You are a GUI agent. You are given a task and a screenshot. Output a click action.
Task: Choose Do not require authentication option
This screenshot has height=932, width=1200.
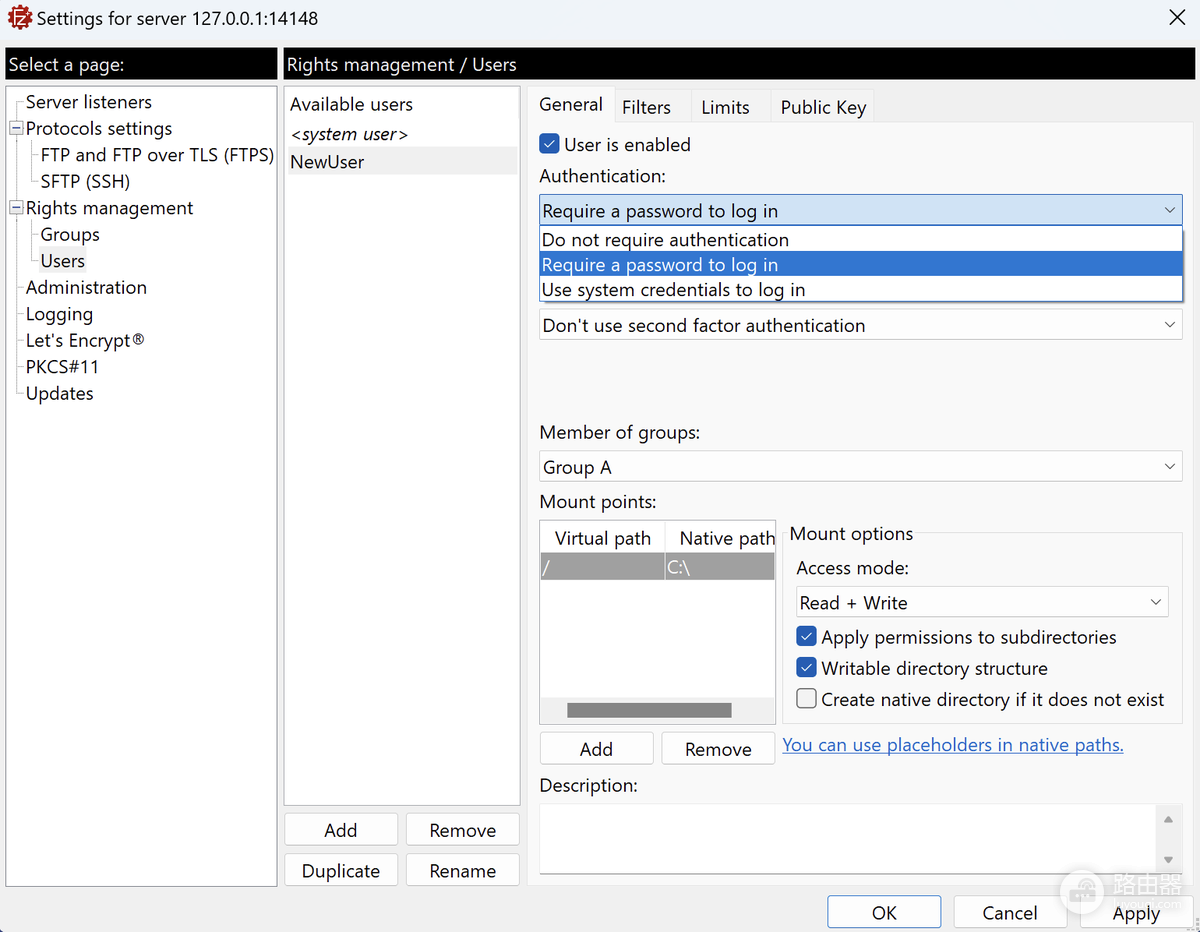click(x=861, y=240)
